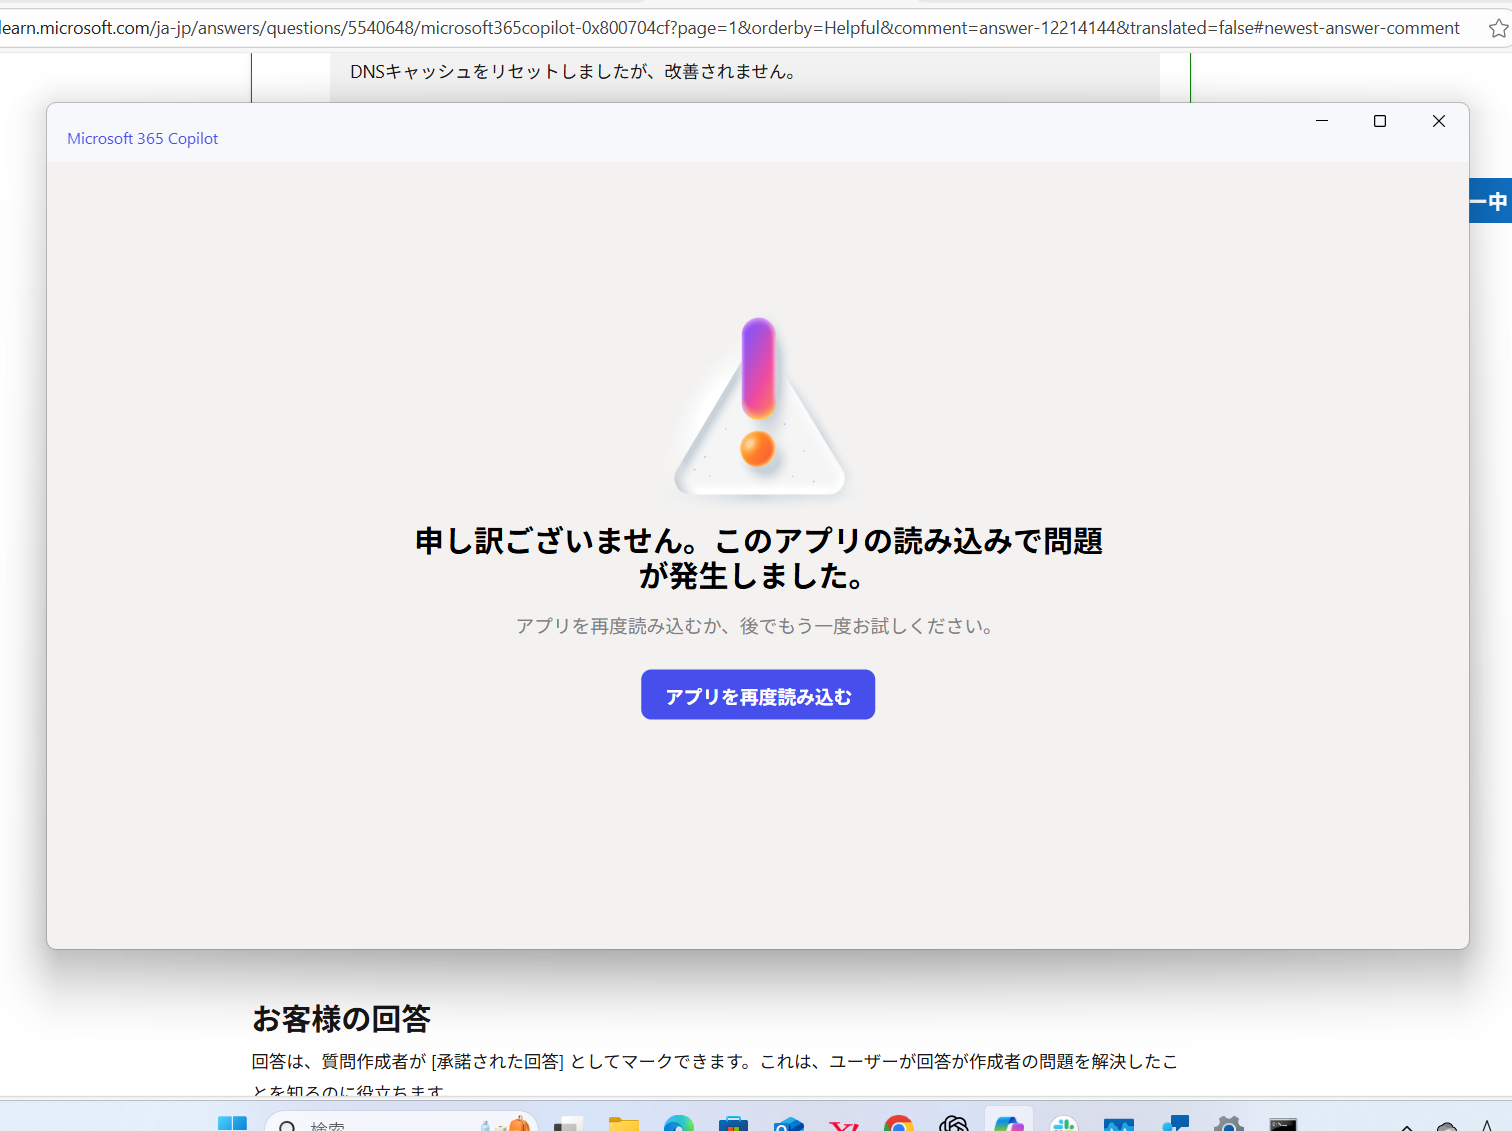This screenshot has height=1131, width=1512.
Task: Click the browser address bar URL
Action: pos(700,27)
